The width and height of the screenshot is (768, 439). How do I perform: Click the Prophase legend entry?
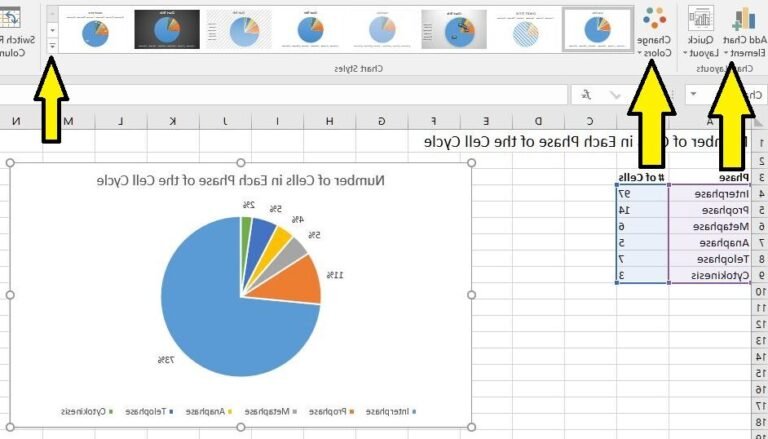pos(332,412)
